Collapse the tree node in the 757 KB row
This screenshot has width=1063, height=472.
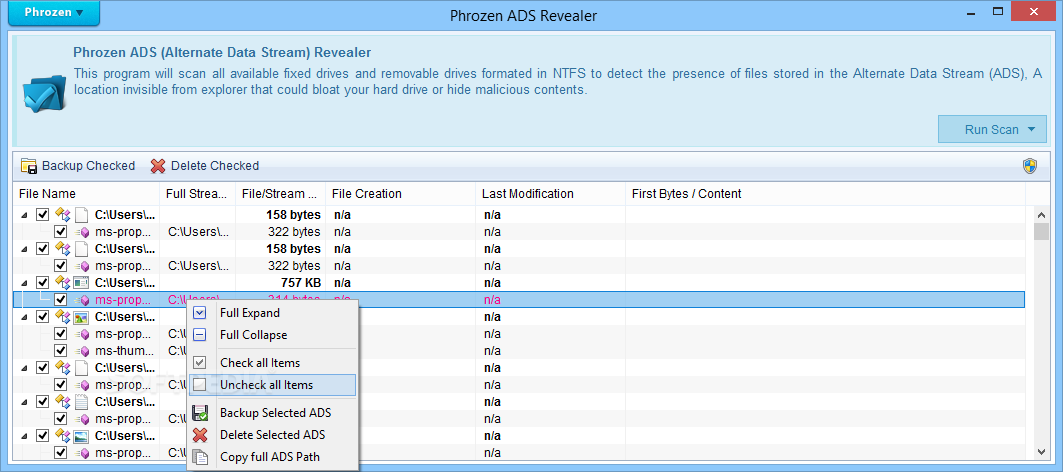point(24,283)
